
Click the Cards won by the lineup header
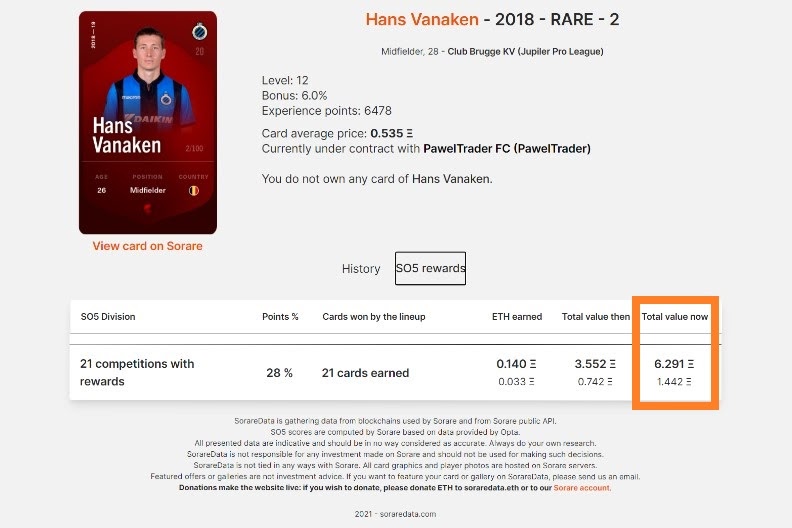pyautogui.click(x=374, y=317)
